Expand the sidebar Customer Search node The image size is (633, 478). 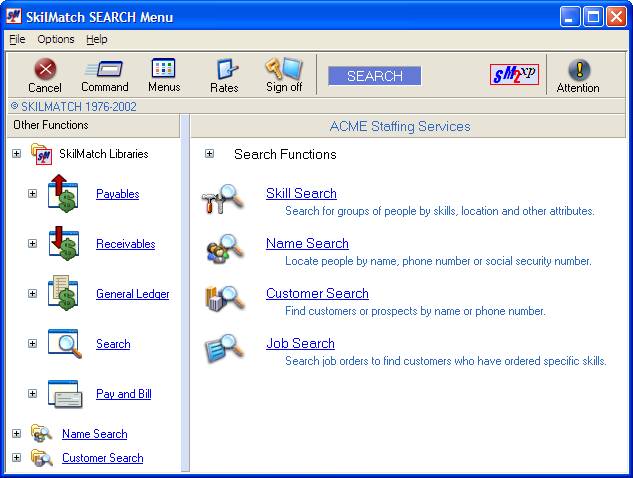pyautogui.click(x=16, y=458)
